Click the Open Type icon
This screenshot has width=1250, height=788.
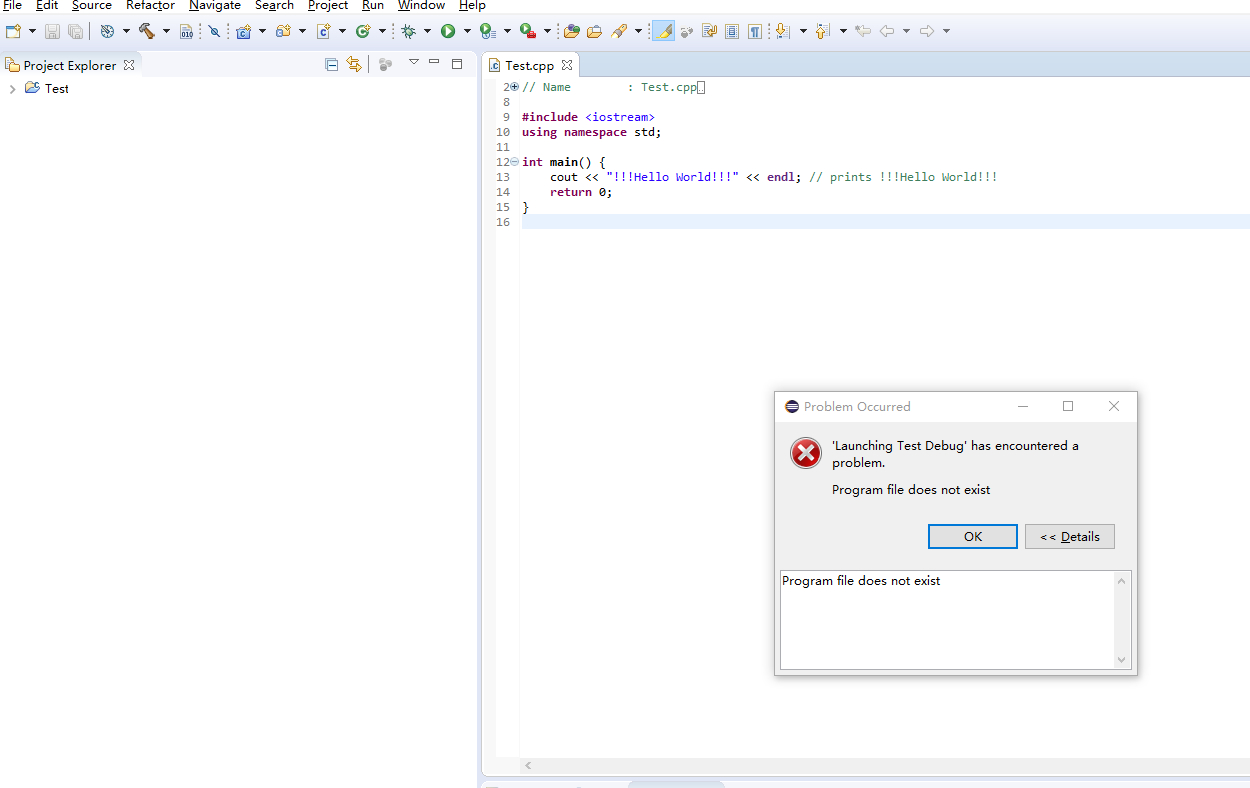click(572, 32)
